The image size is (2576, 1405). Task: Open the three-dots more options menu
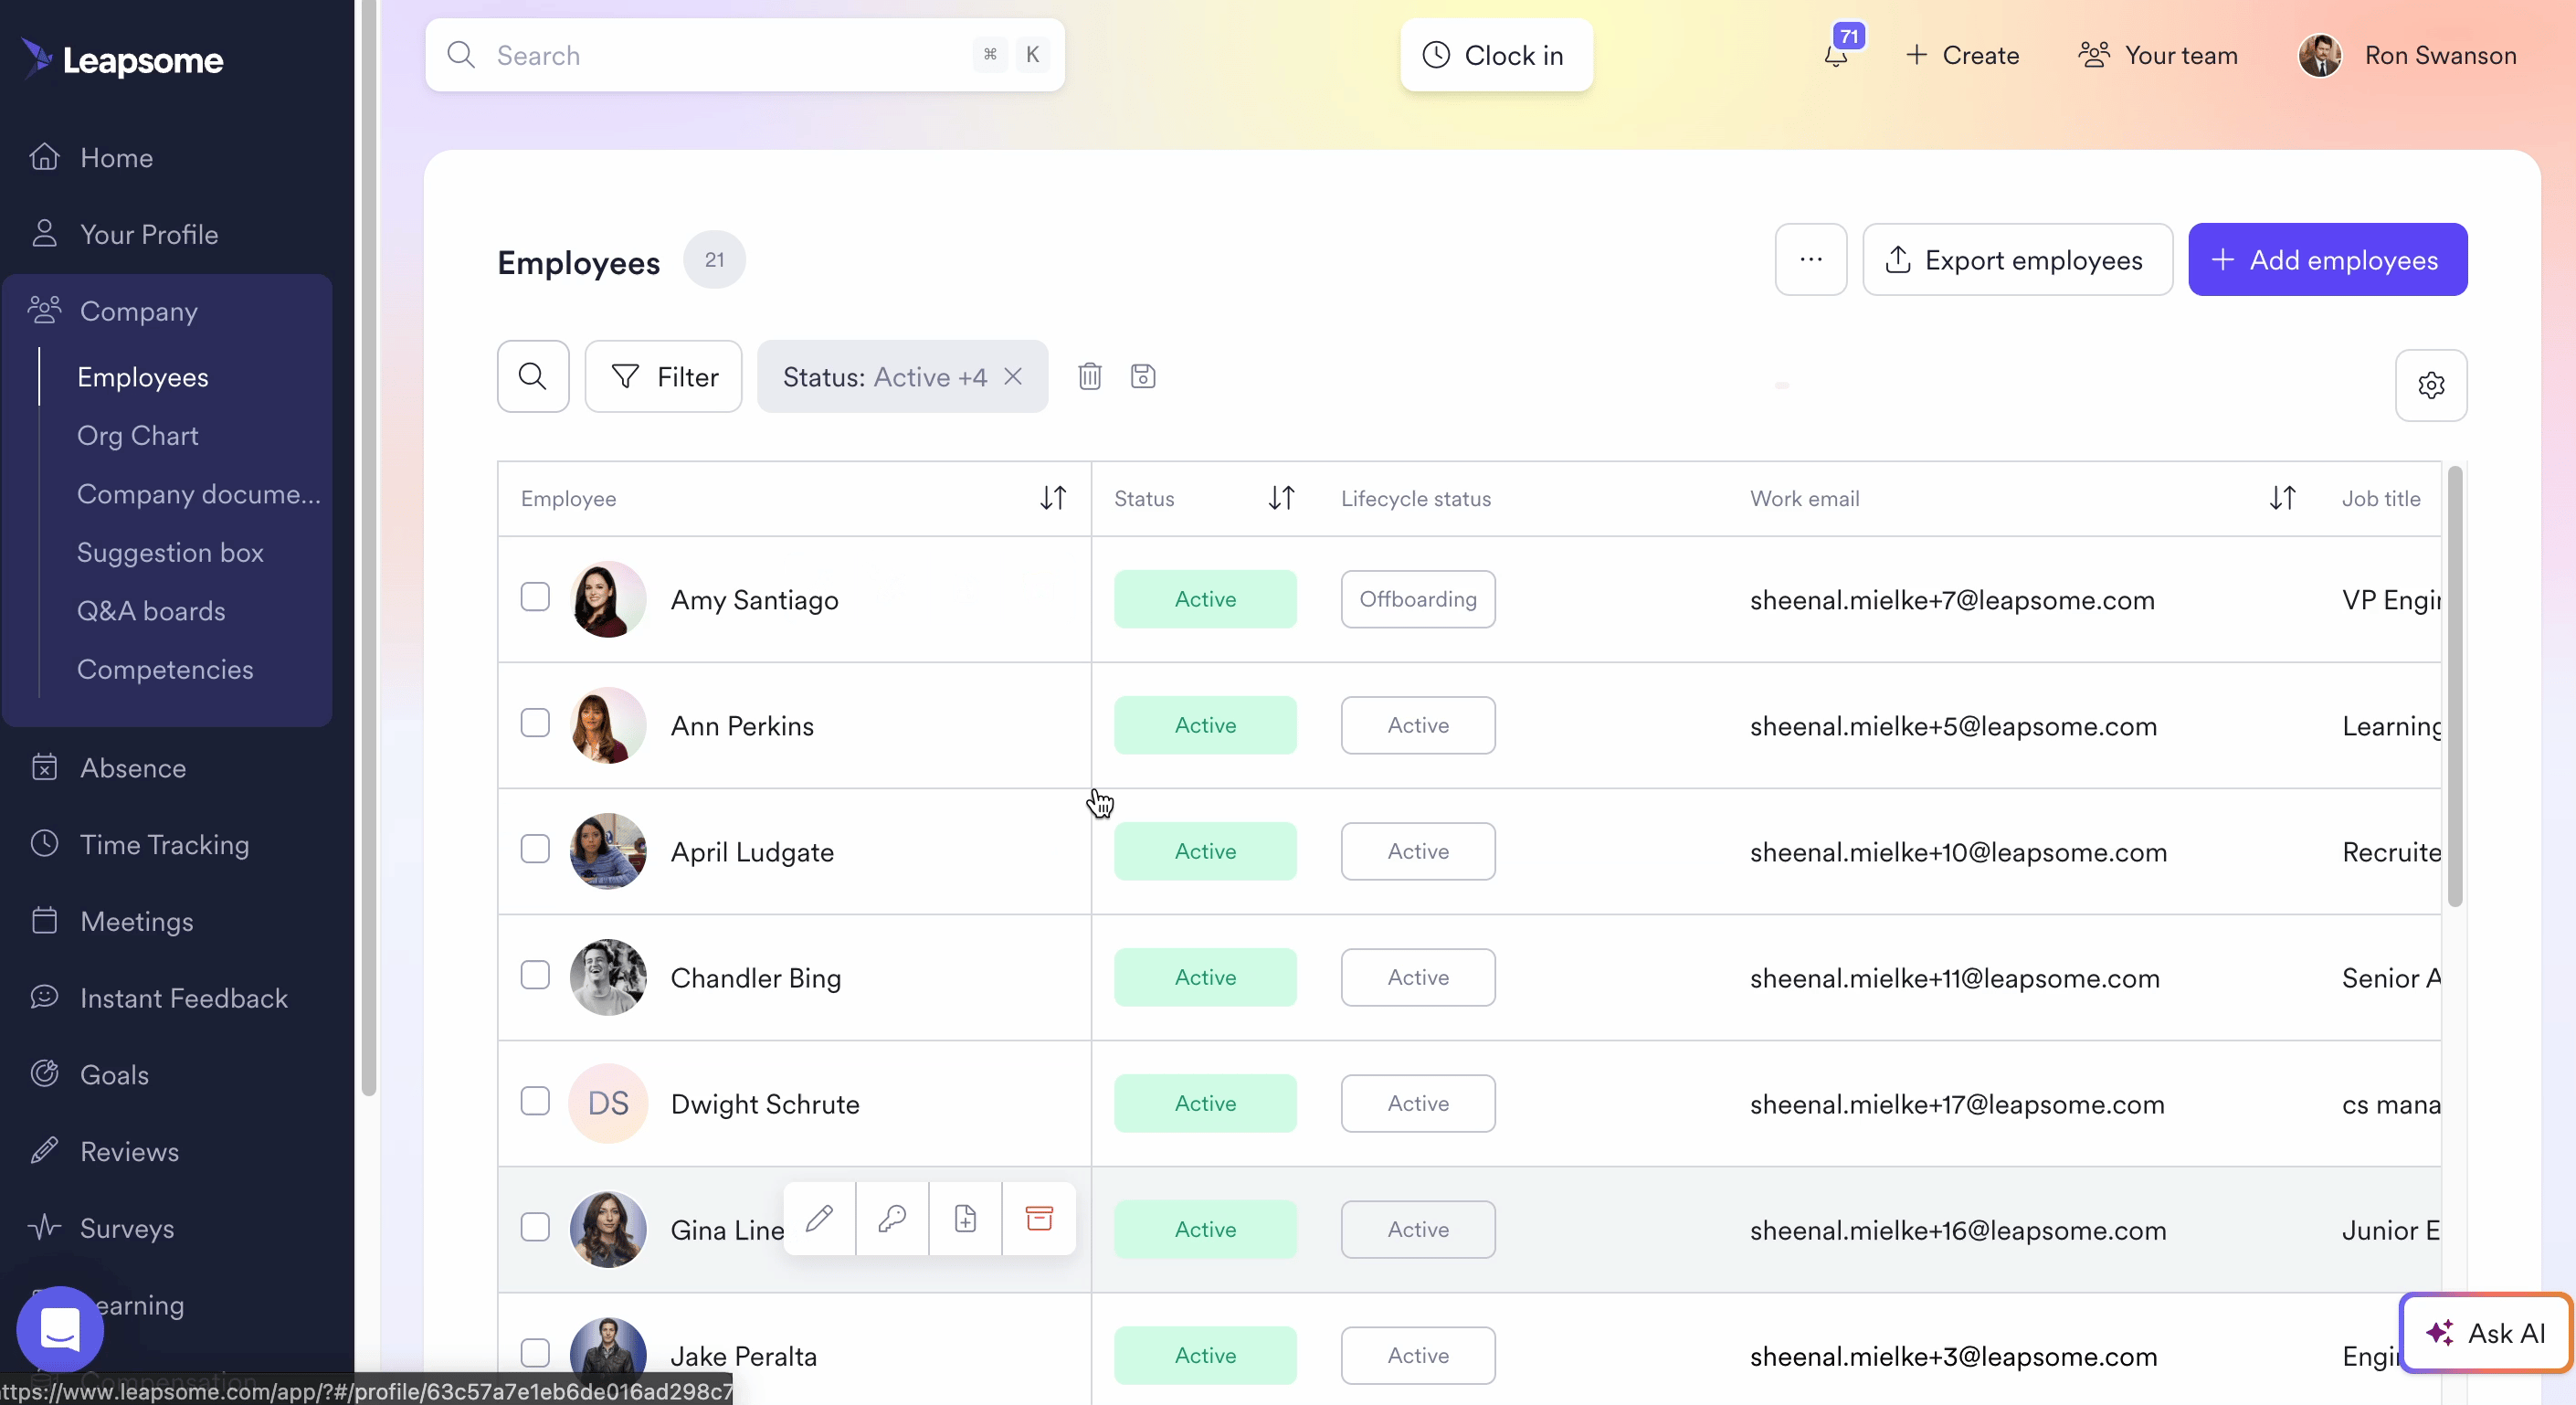pos(1810,260)
